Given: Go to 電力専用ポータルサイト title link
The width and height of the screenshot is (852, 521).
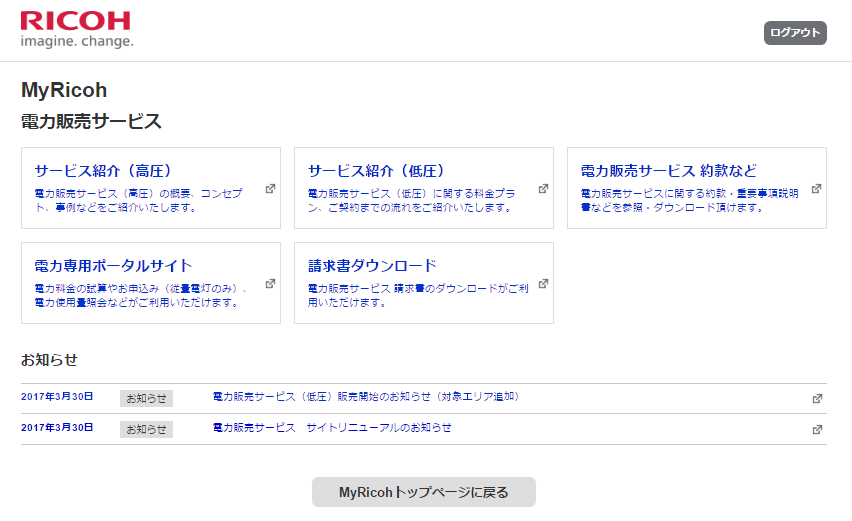Looking at the screenshot, I should coord(113,265).
